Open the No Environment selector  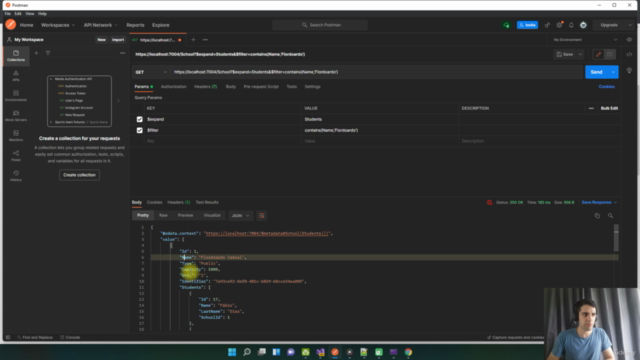(x=585, y=40)
